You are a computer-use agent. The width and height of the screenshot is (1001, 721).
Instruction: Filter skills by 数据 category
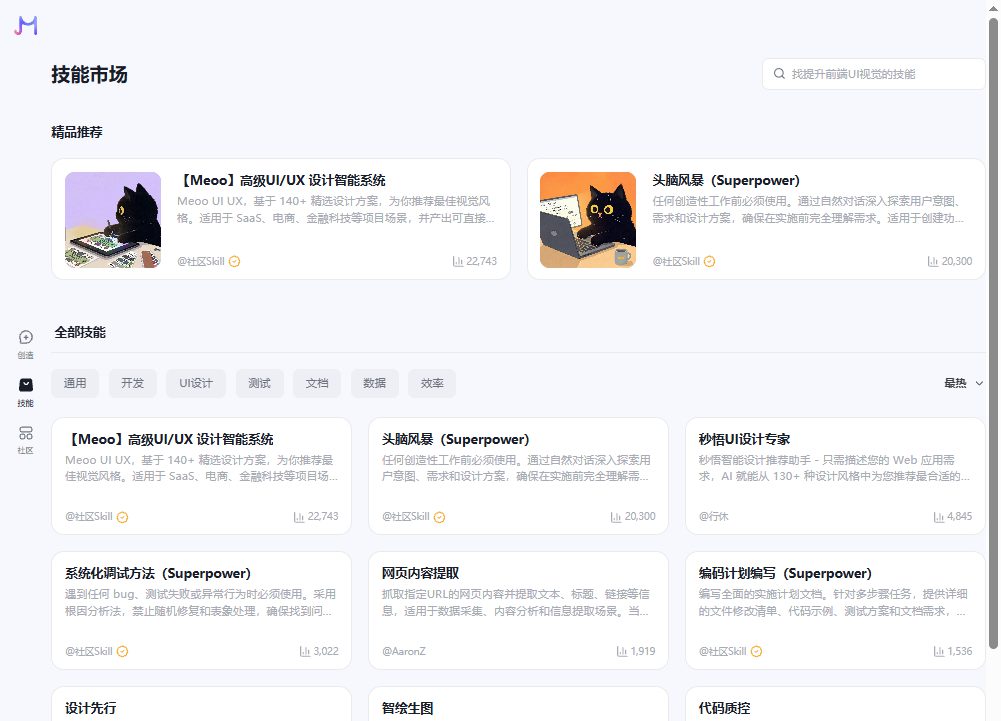point(375,383)
